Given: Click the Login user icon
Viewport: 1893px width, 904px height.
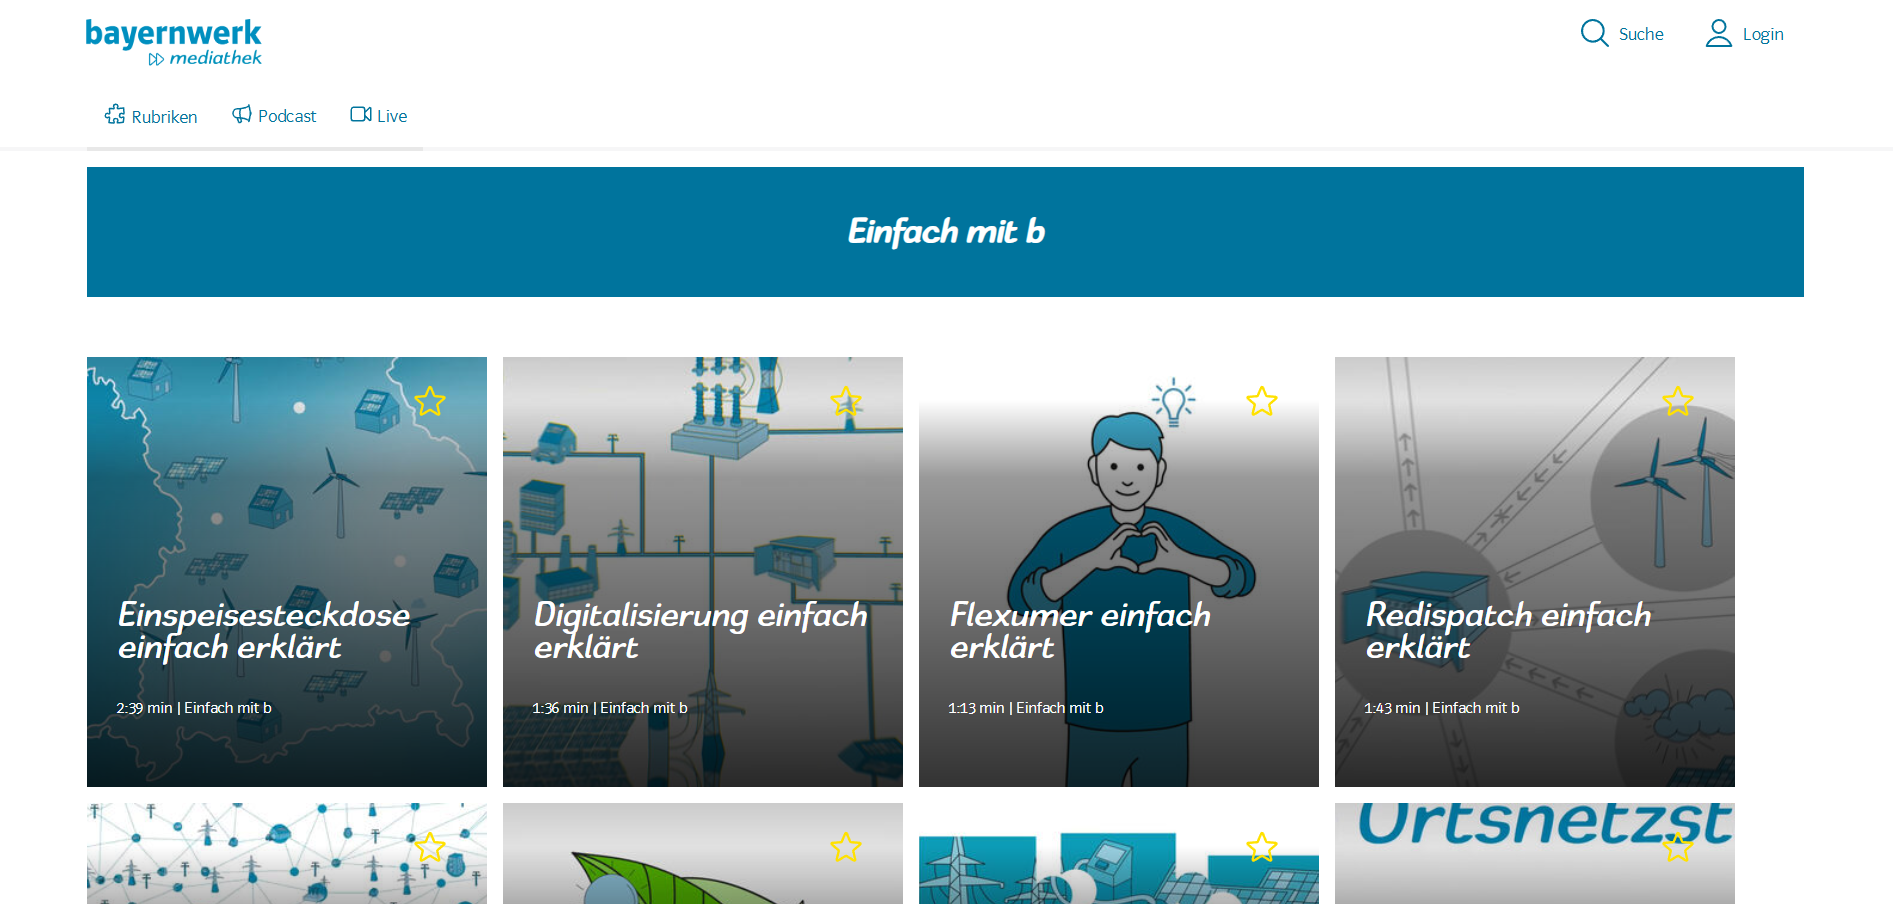Looking at the screenshot, I should coord(1718,33).
